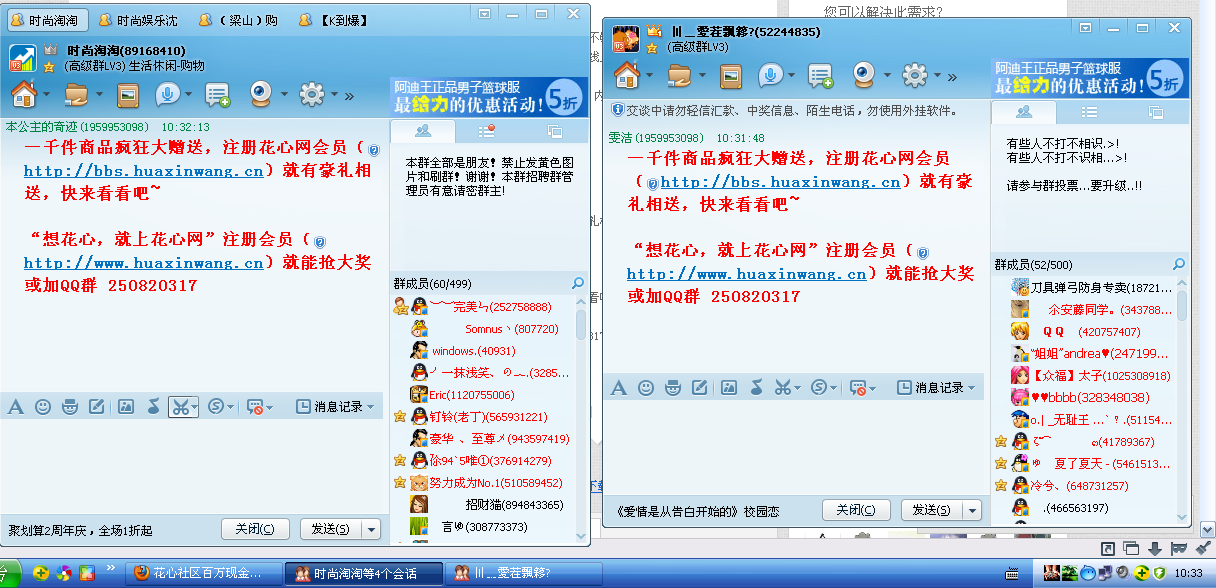This screenshot has width=1216, height=588.
Task: Toggle message blocking icon in left chat toolbar
Action: 255,406
